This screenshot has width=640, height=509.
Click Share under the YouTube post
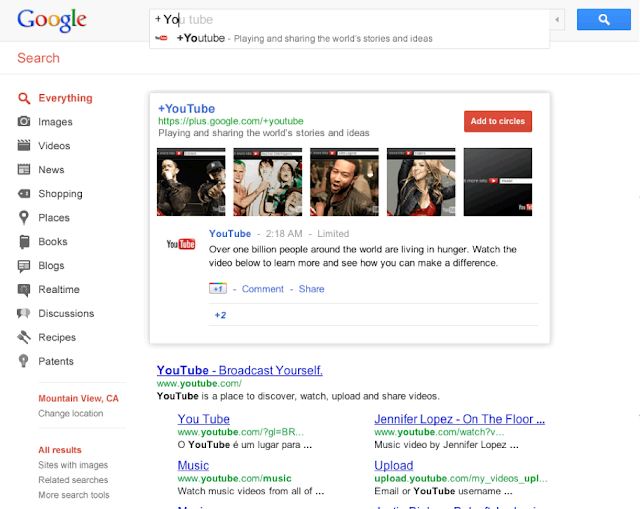click(x=311, y=289)
